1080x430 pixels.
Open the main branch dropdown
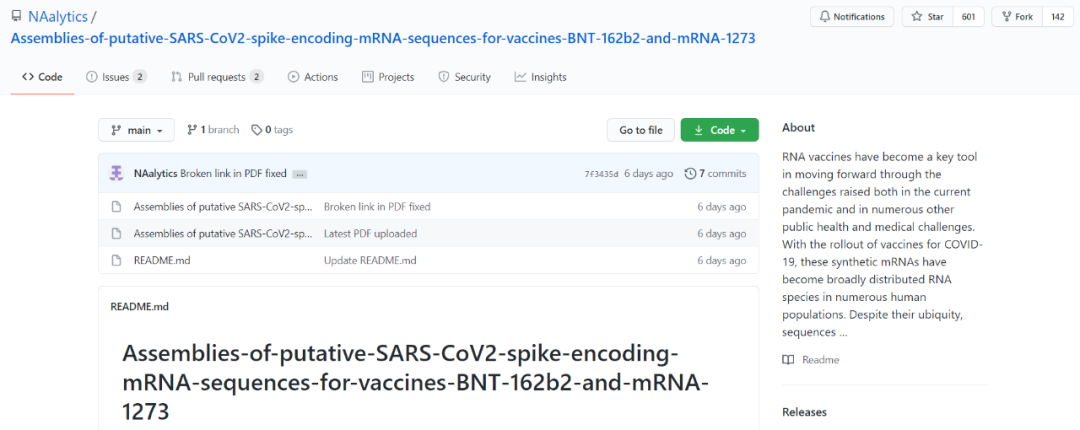pos(136,130)
